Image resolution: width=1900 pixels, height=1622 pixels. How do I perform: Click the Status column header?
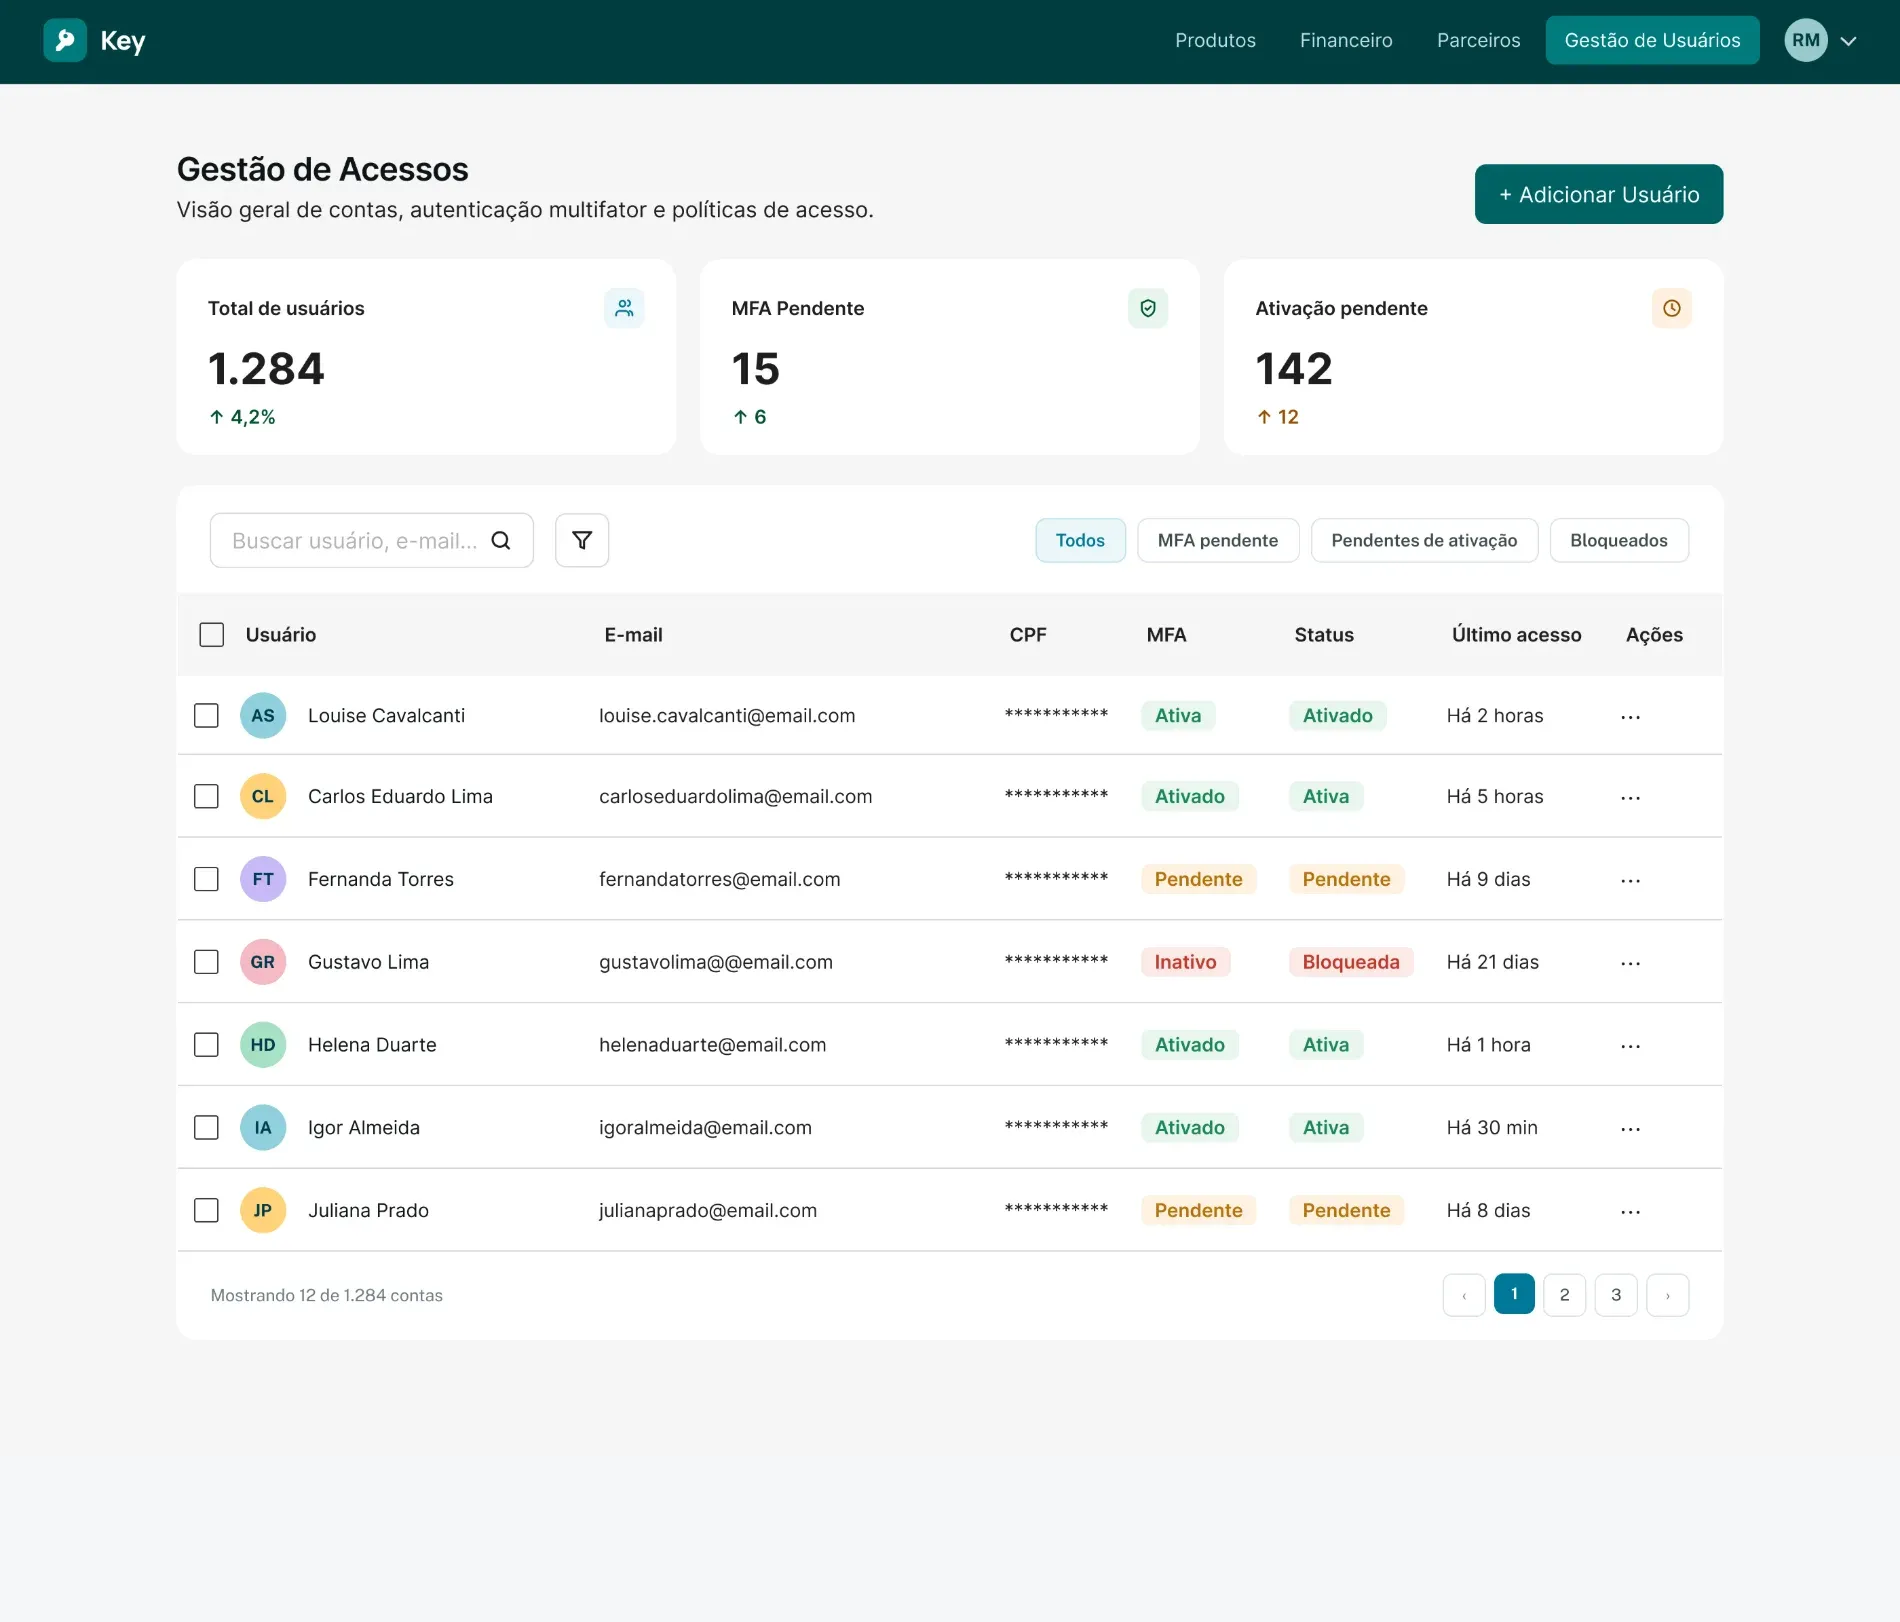(1324, 635)
